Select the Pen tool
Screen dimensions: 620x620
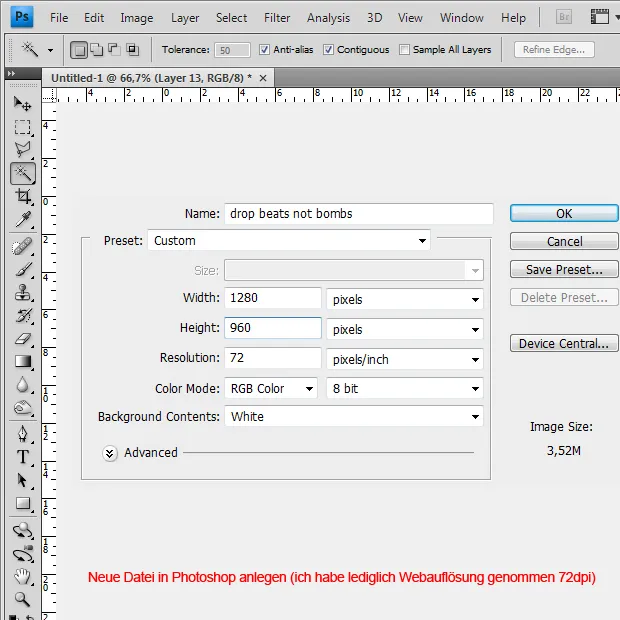tap(22, 433)
